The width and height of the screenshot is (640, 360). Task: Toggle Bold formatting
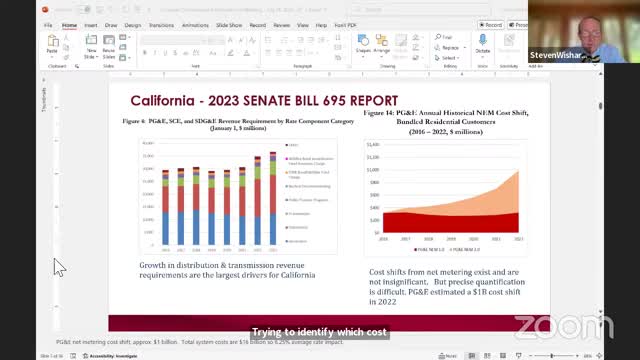(144, 53)
